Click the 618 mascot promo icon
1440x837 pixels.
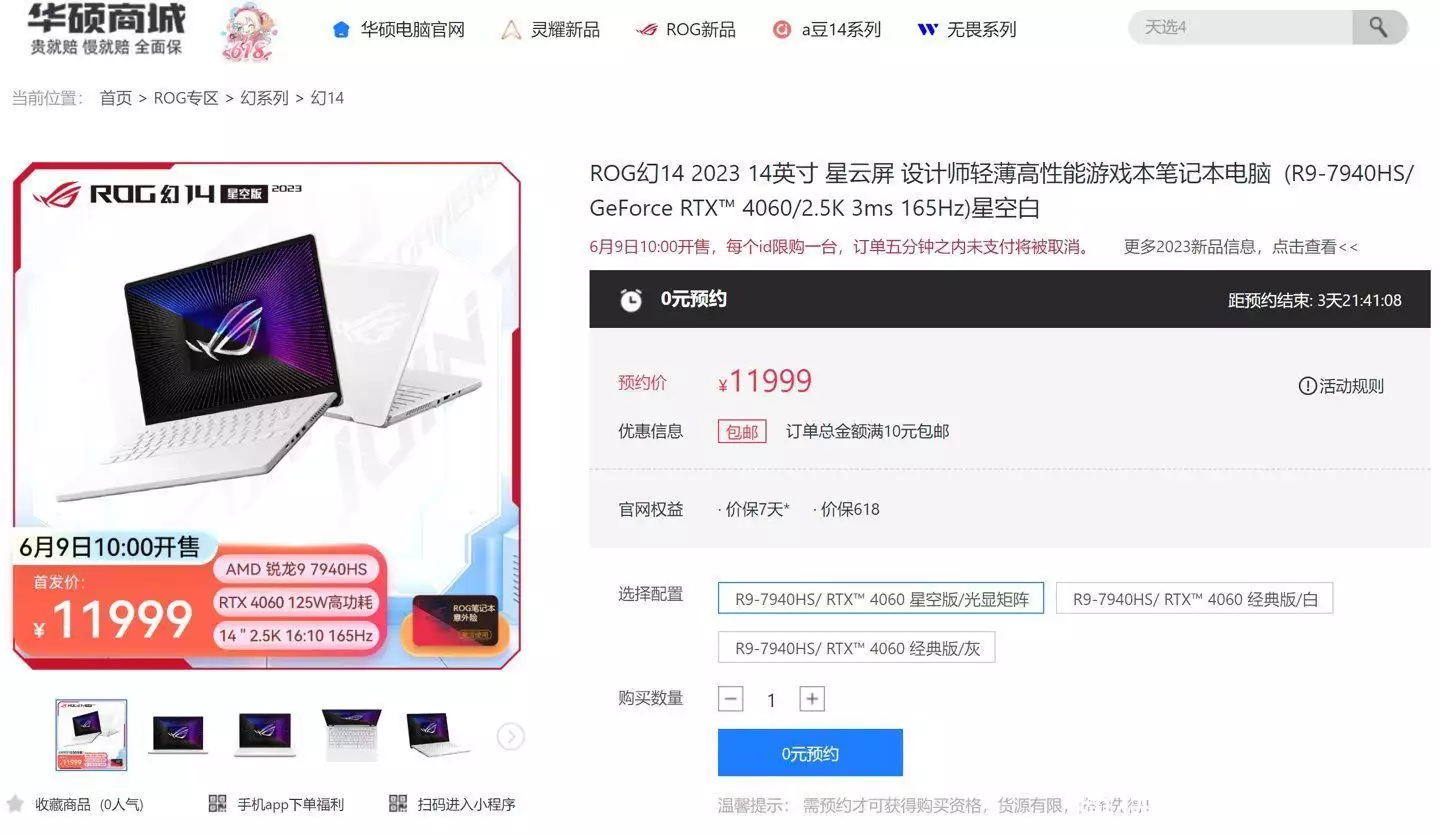246,33
